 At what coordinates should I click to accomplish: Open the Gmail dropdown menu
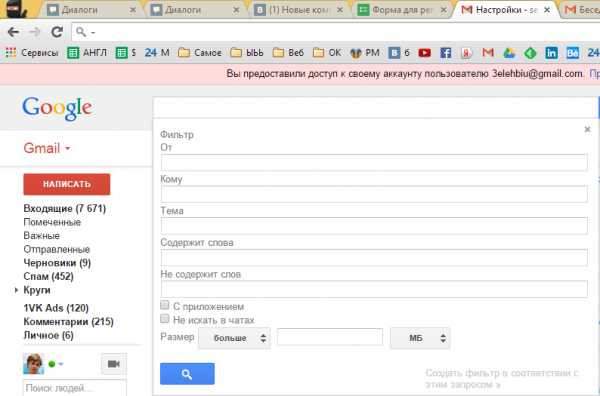click(47, 148)
